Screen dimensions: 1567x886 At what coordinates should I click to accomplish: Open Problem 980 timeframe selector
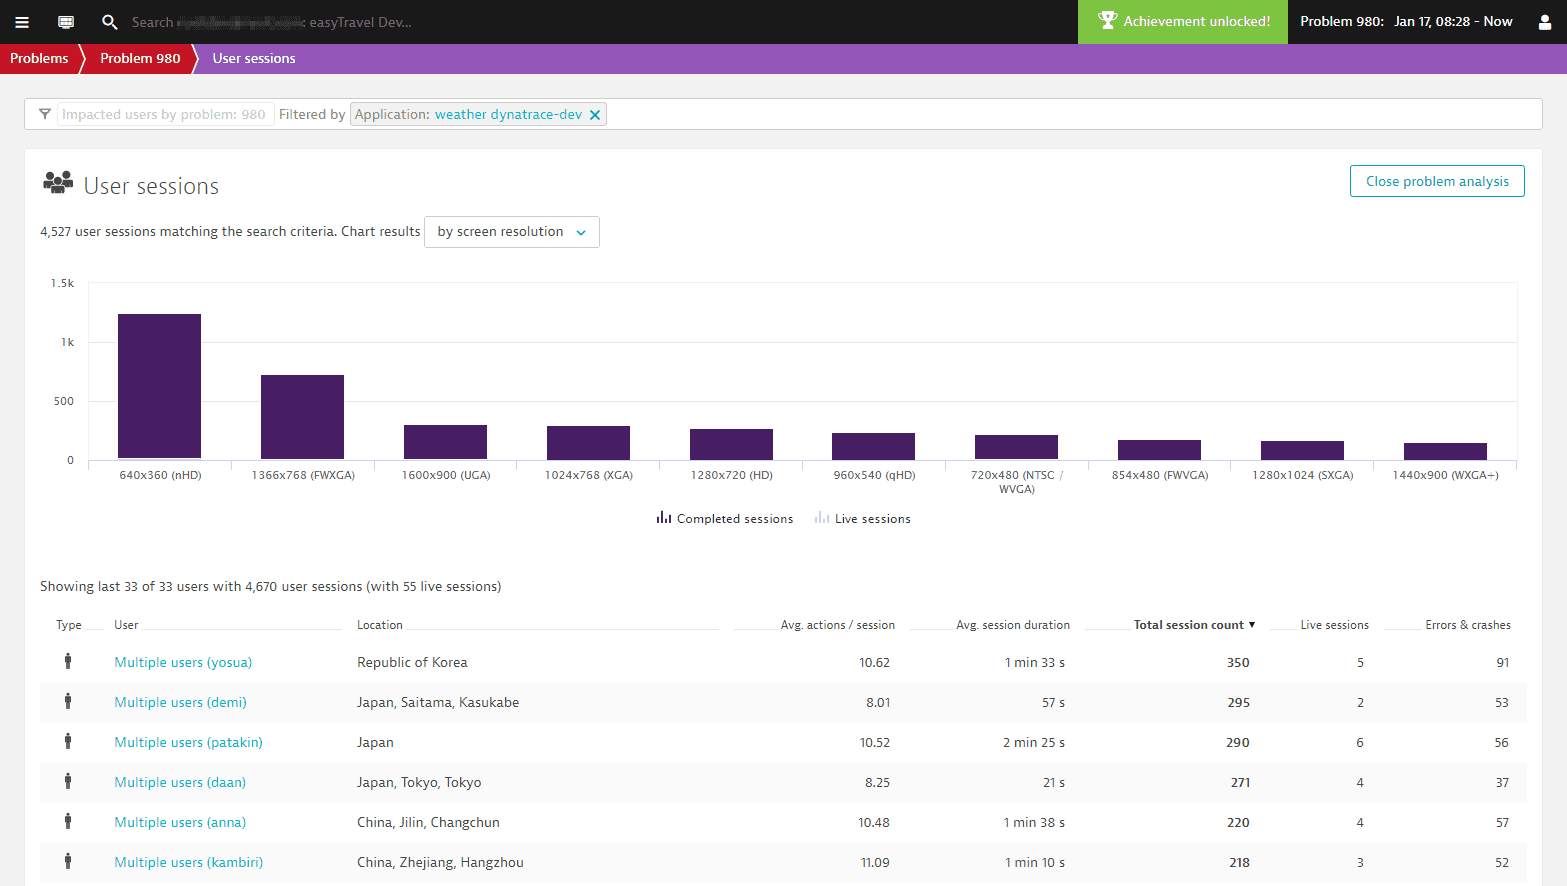click(1406, 21)
